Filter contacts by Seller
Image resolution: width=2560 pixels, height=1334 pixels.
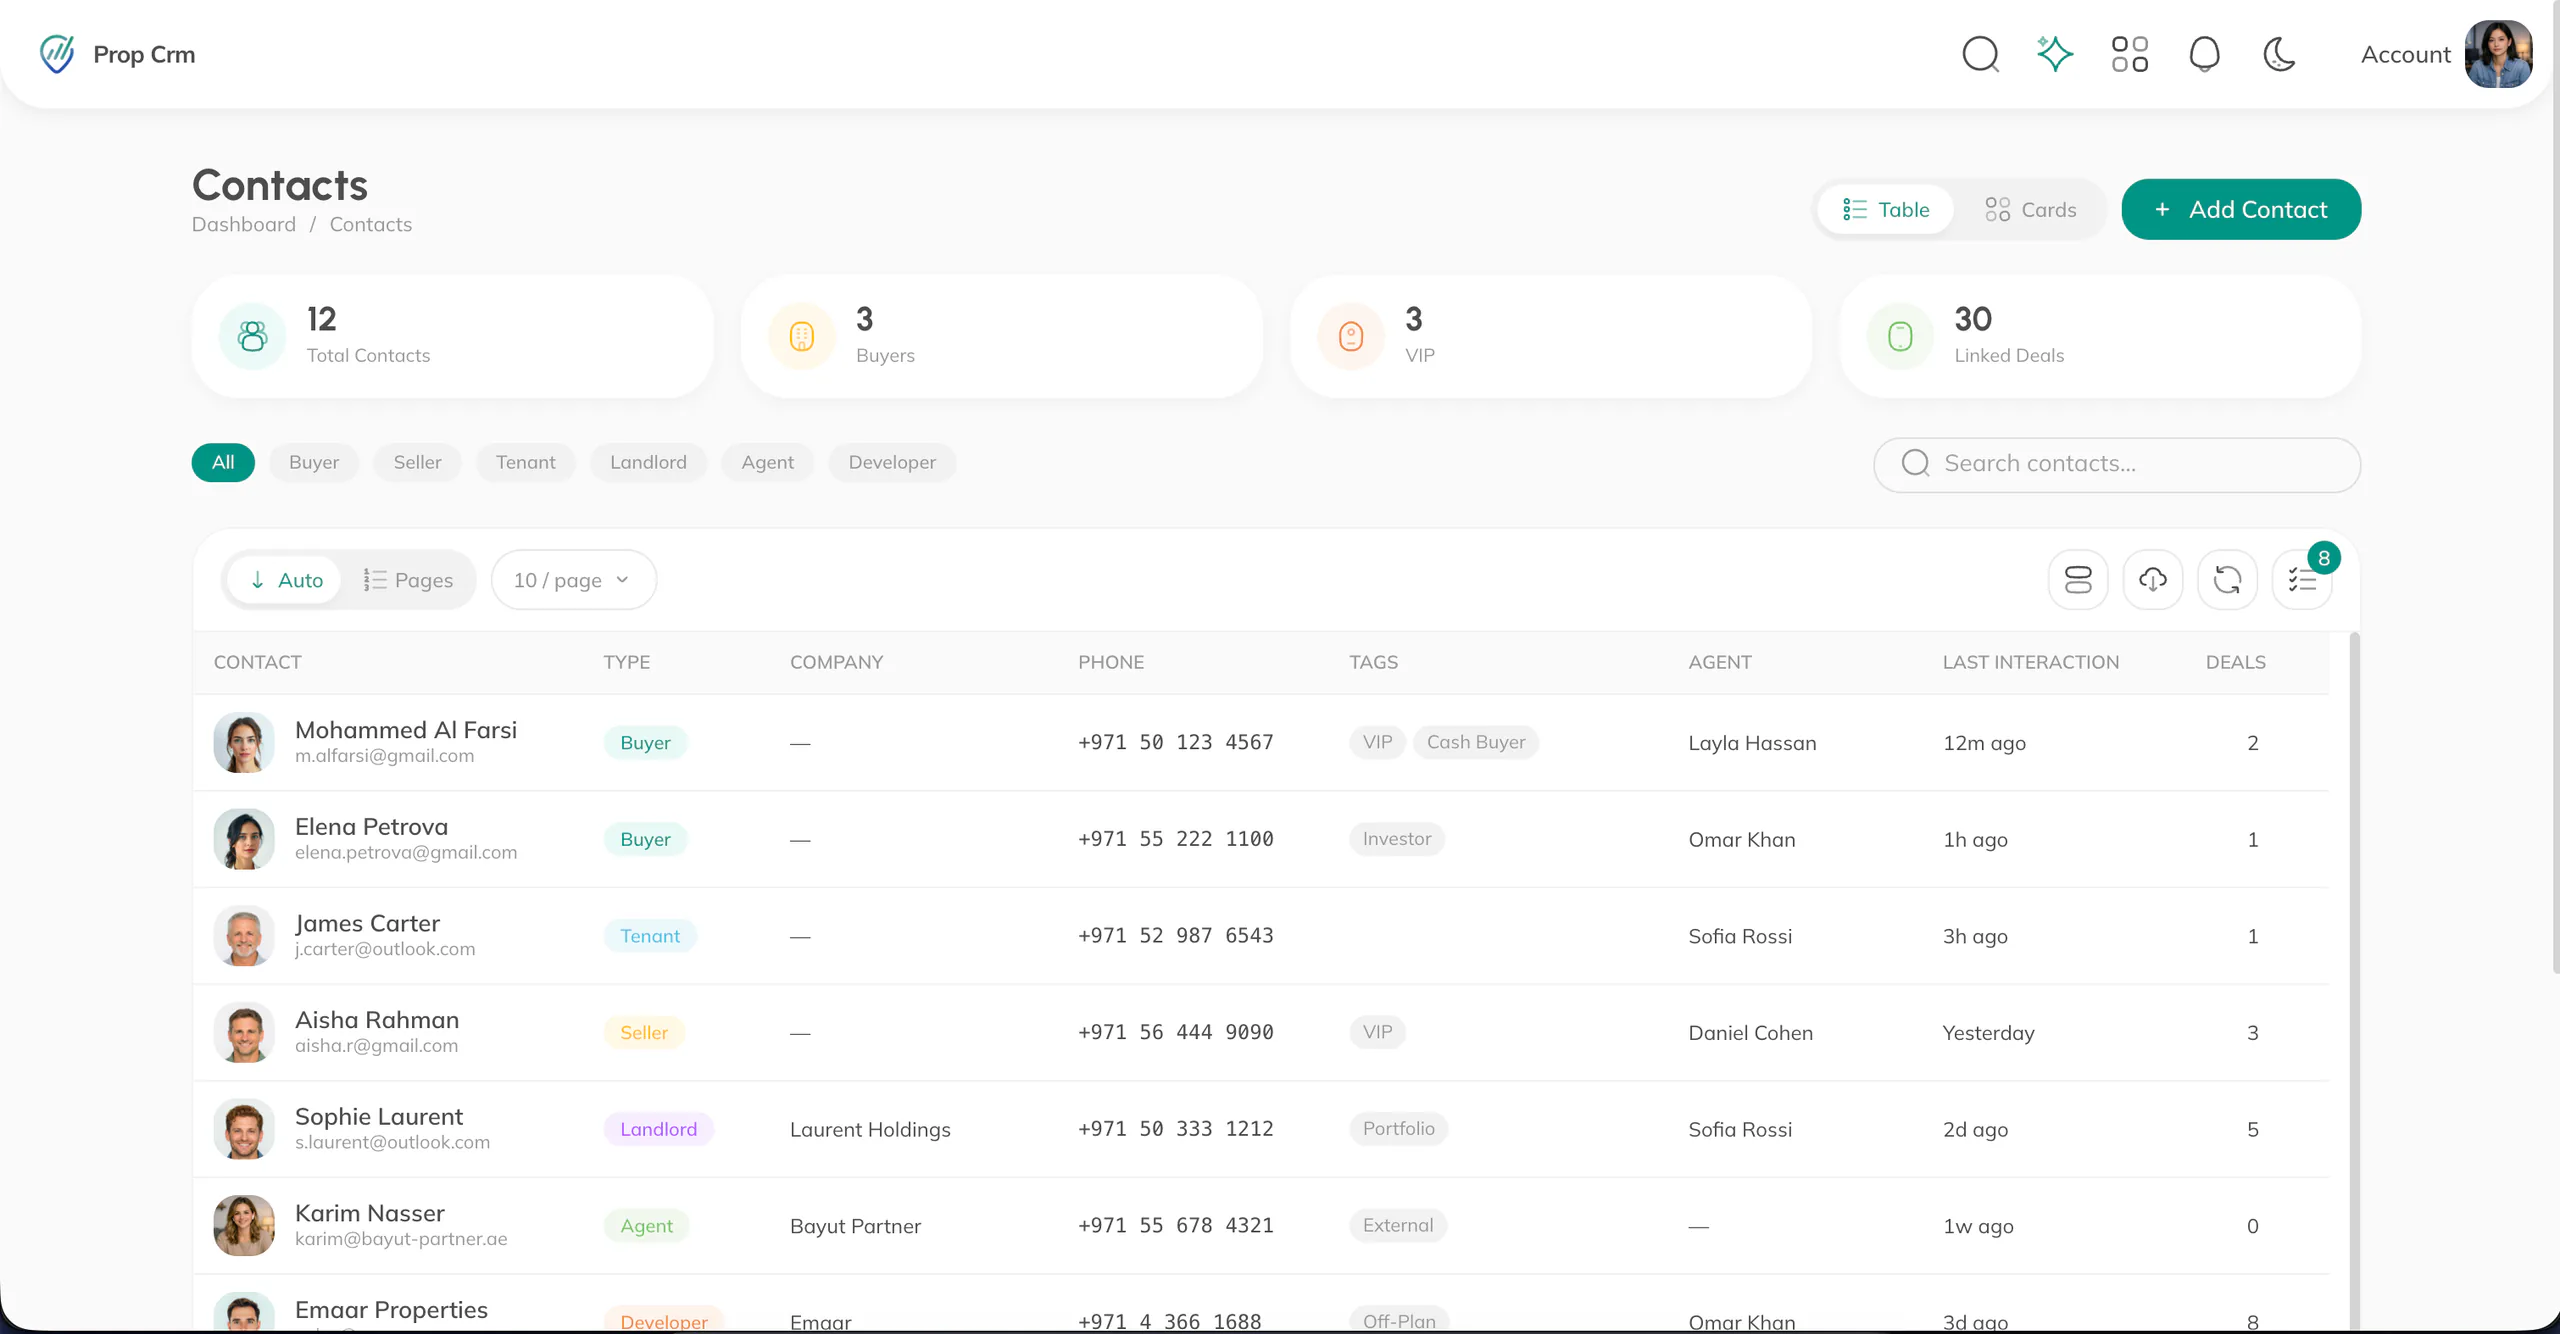(417, 462)
